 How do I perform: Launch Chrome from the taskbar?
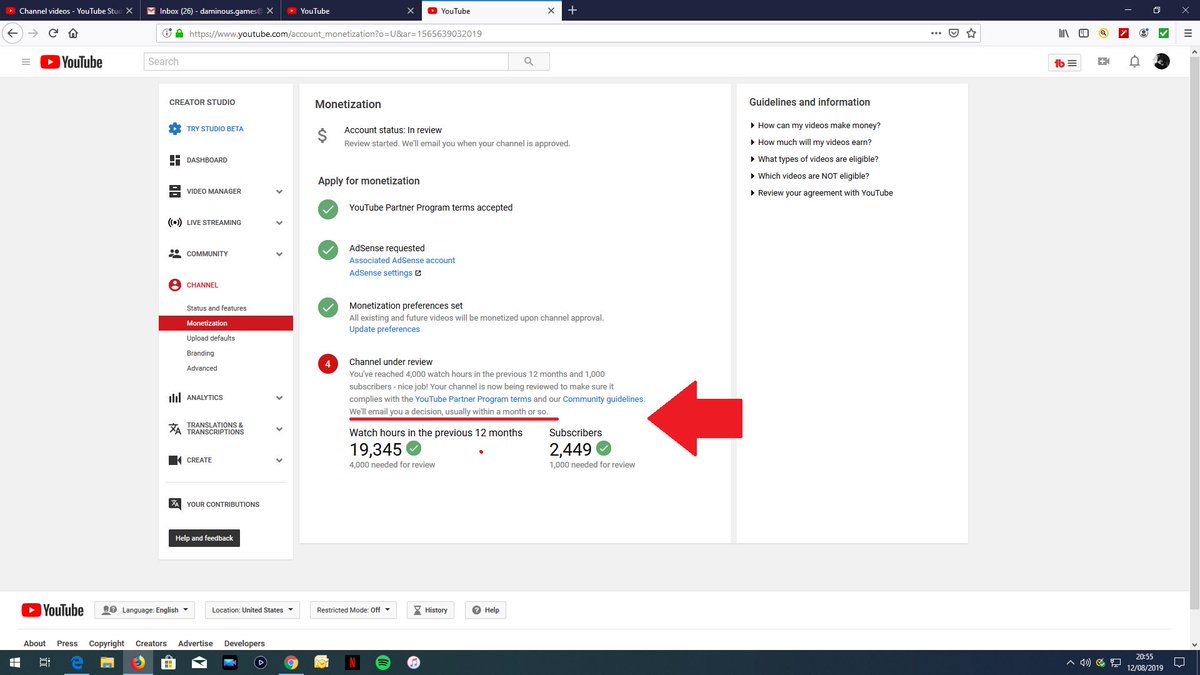pos(291,662)
